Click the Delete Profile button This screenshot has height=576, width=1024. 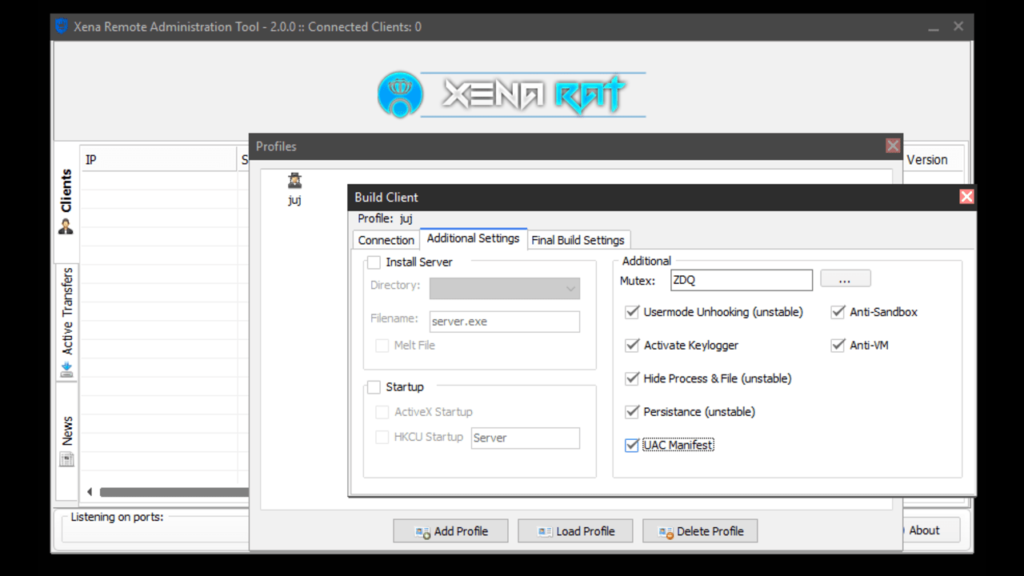700,531
